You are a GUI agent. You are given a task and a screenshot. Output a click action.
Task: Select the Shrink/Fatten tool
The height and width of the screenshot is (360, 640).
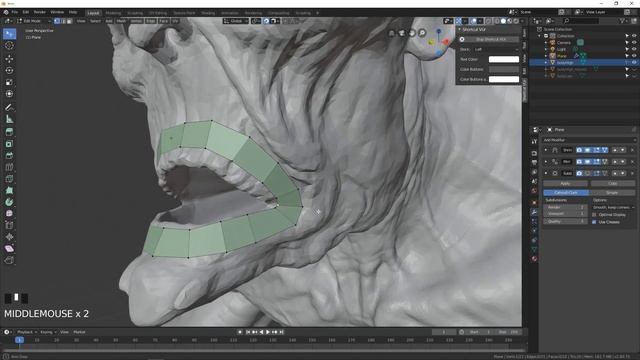pyautogui.click(x=9, y=237)
